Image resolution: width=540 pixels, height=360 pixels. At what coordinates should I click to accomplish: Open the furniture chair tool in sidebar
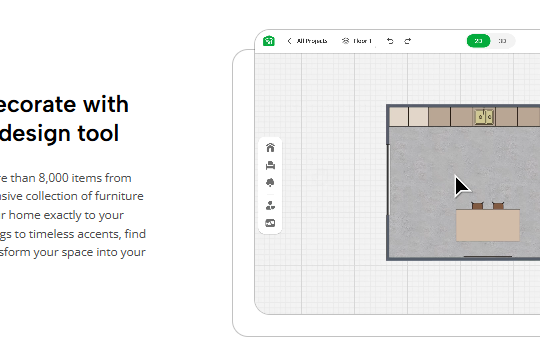(x=270, y=165)
